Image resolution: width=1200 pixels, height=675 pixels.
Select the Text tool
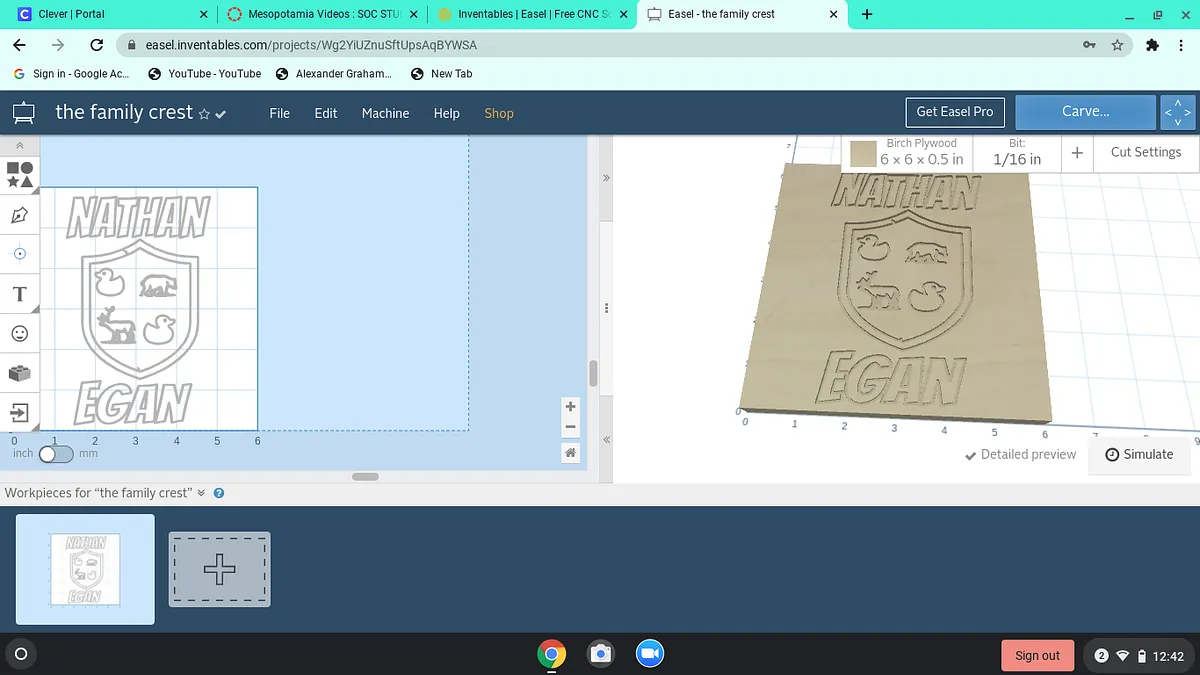coord(20,294)
